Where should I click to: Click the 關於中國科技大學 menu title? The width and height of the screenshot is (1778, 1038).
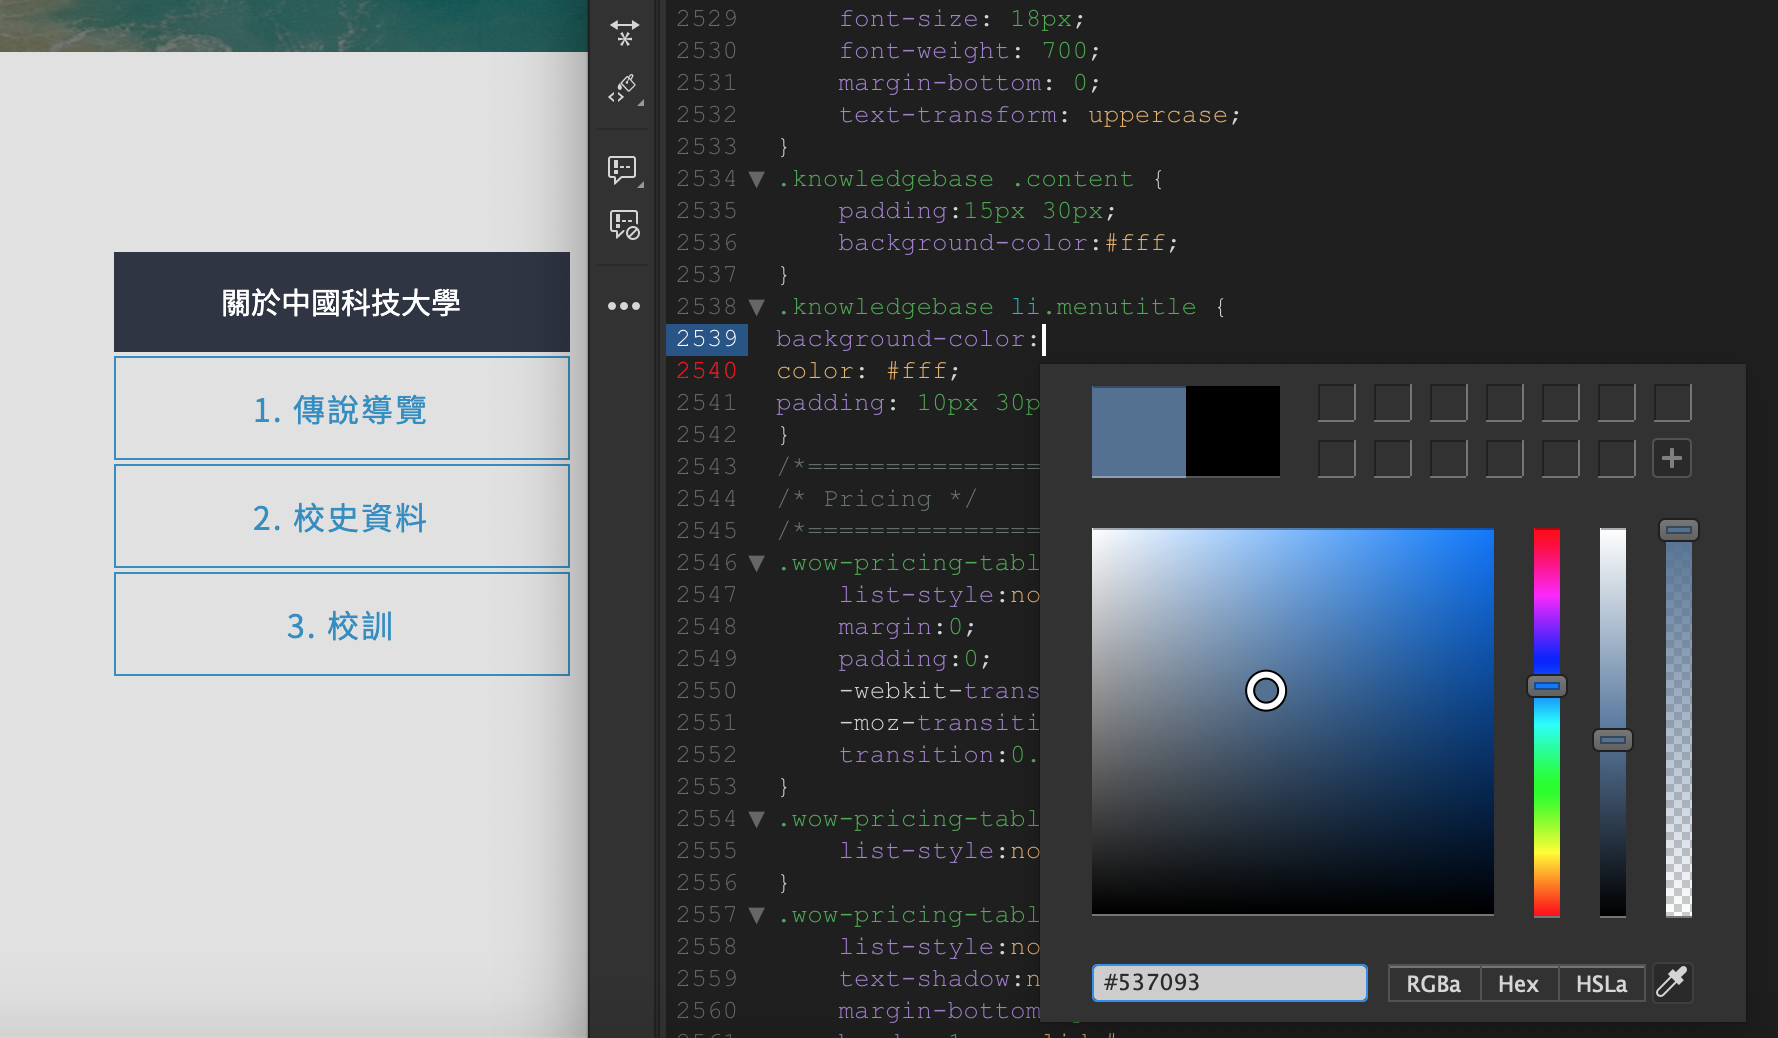click(341, 302)
